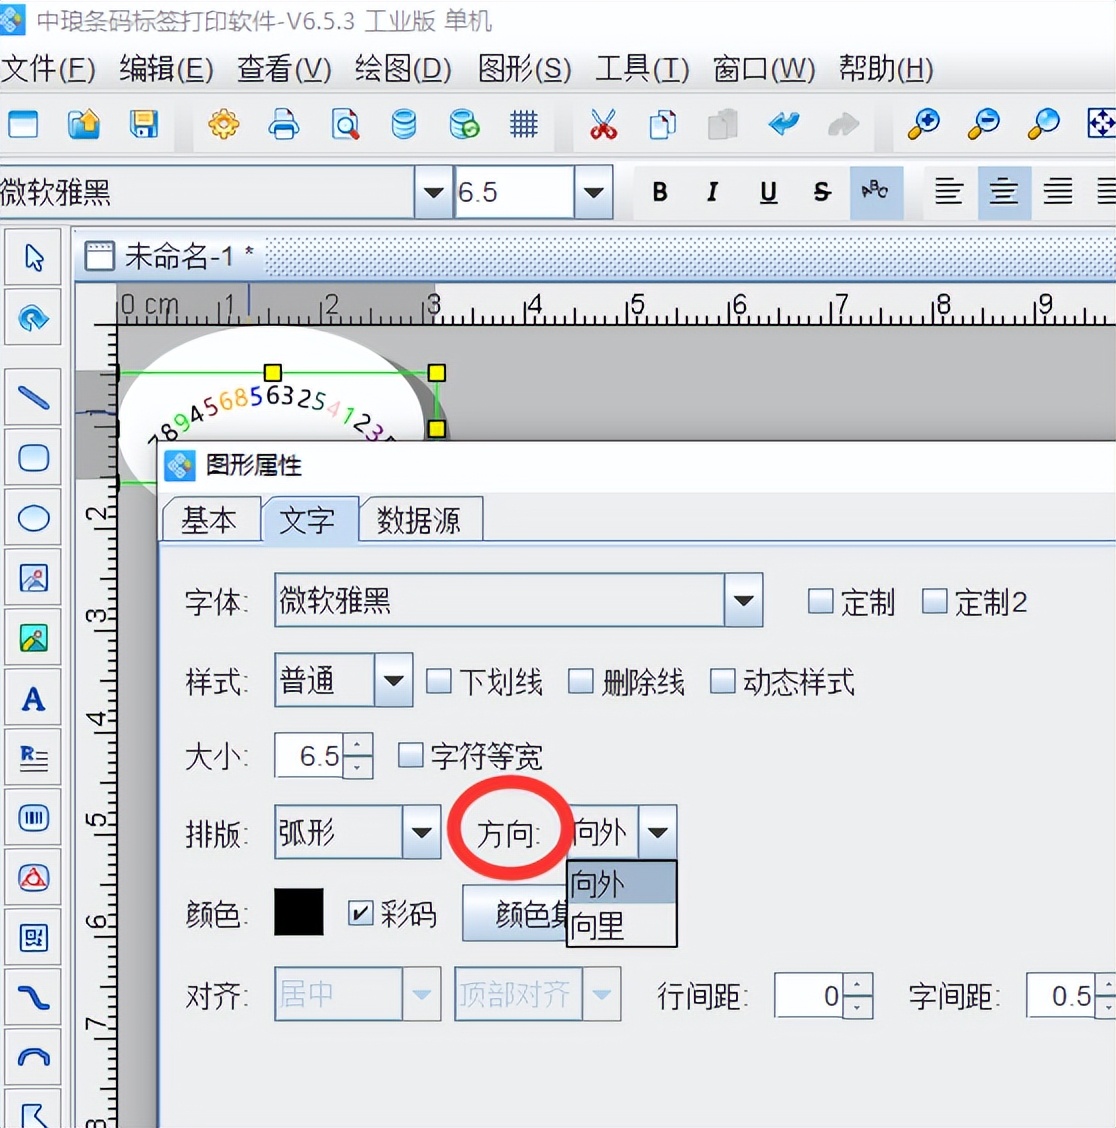Click the database-with-checkmark icon
This screenshot has height=1128, width=1116.
click(x=464, y=124)
